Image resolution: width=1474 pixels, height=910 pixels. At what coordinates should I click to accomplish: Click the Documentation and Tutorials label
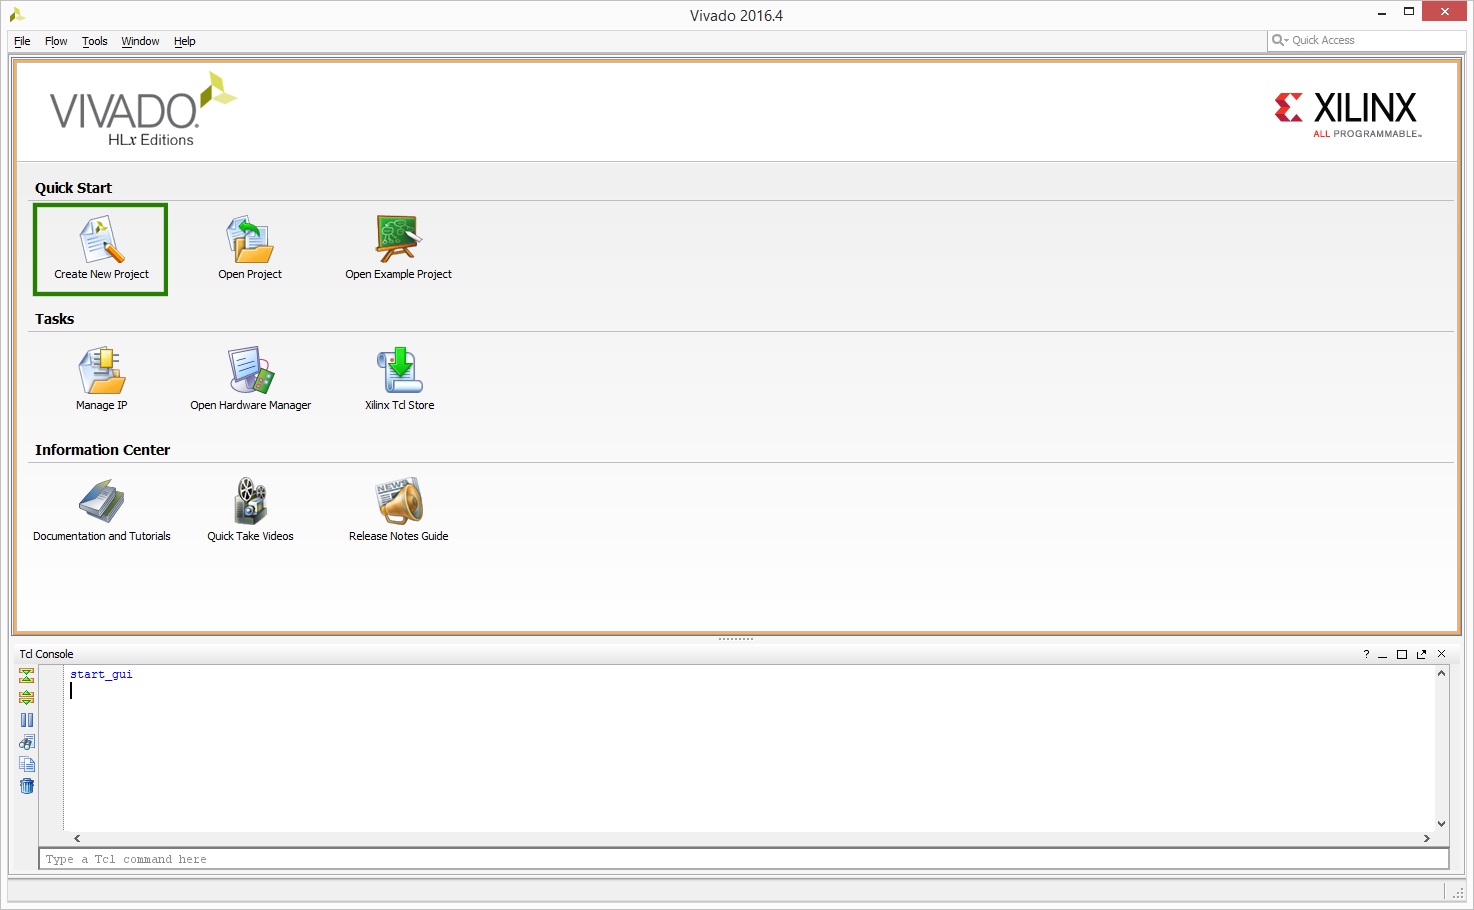(x=101, y=536)
